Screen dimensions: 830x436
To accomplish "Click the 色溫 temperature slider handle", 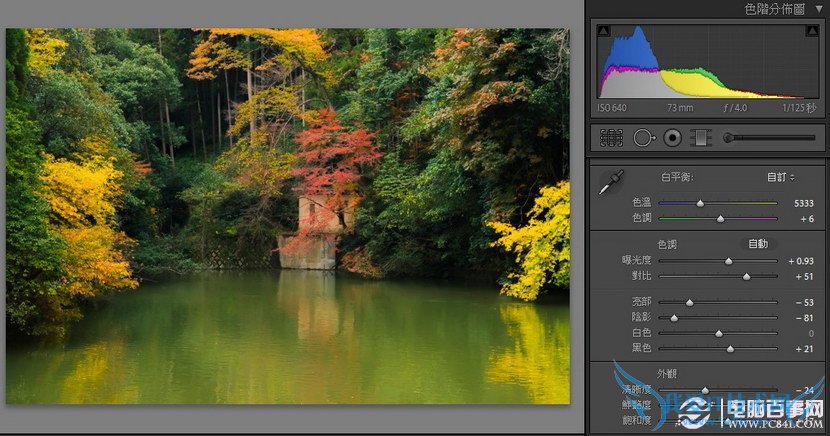I will pyautogui.click(x=700, y=203).
